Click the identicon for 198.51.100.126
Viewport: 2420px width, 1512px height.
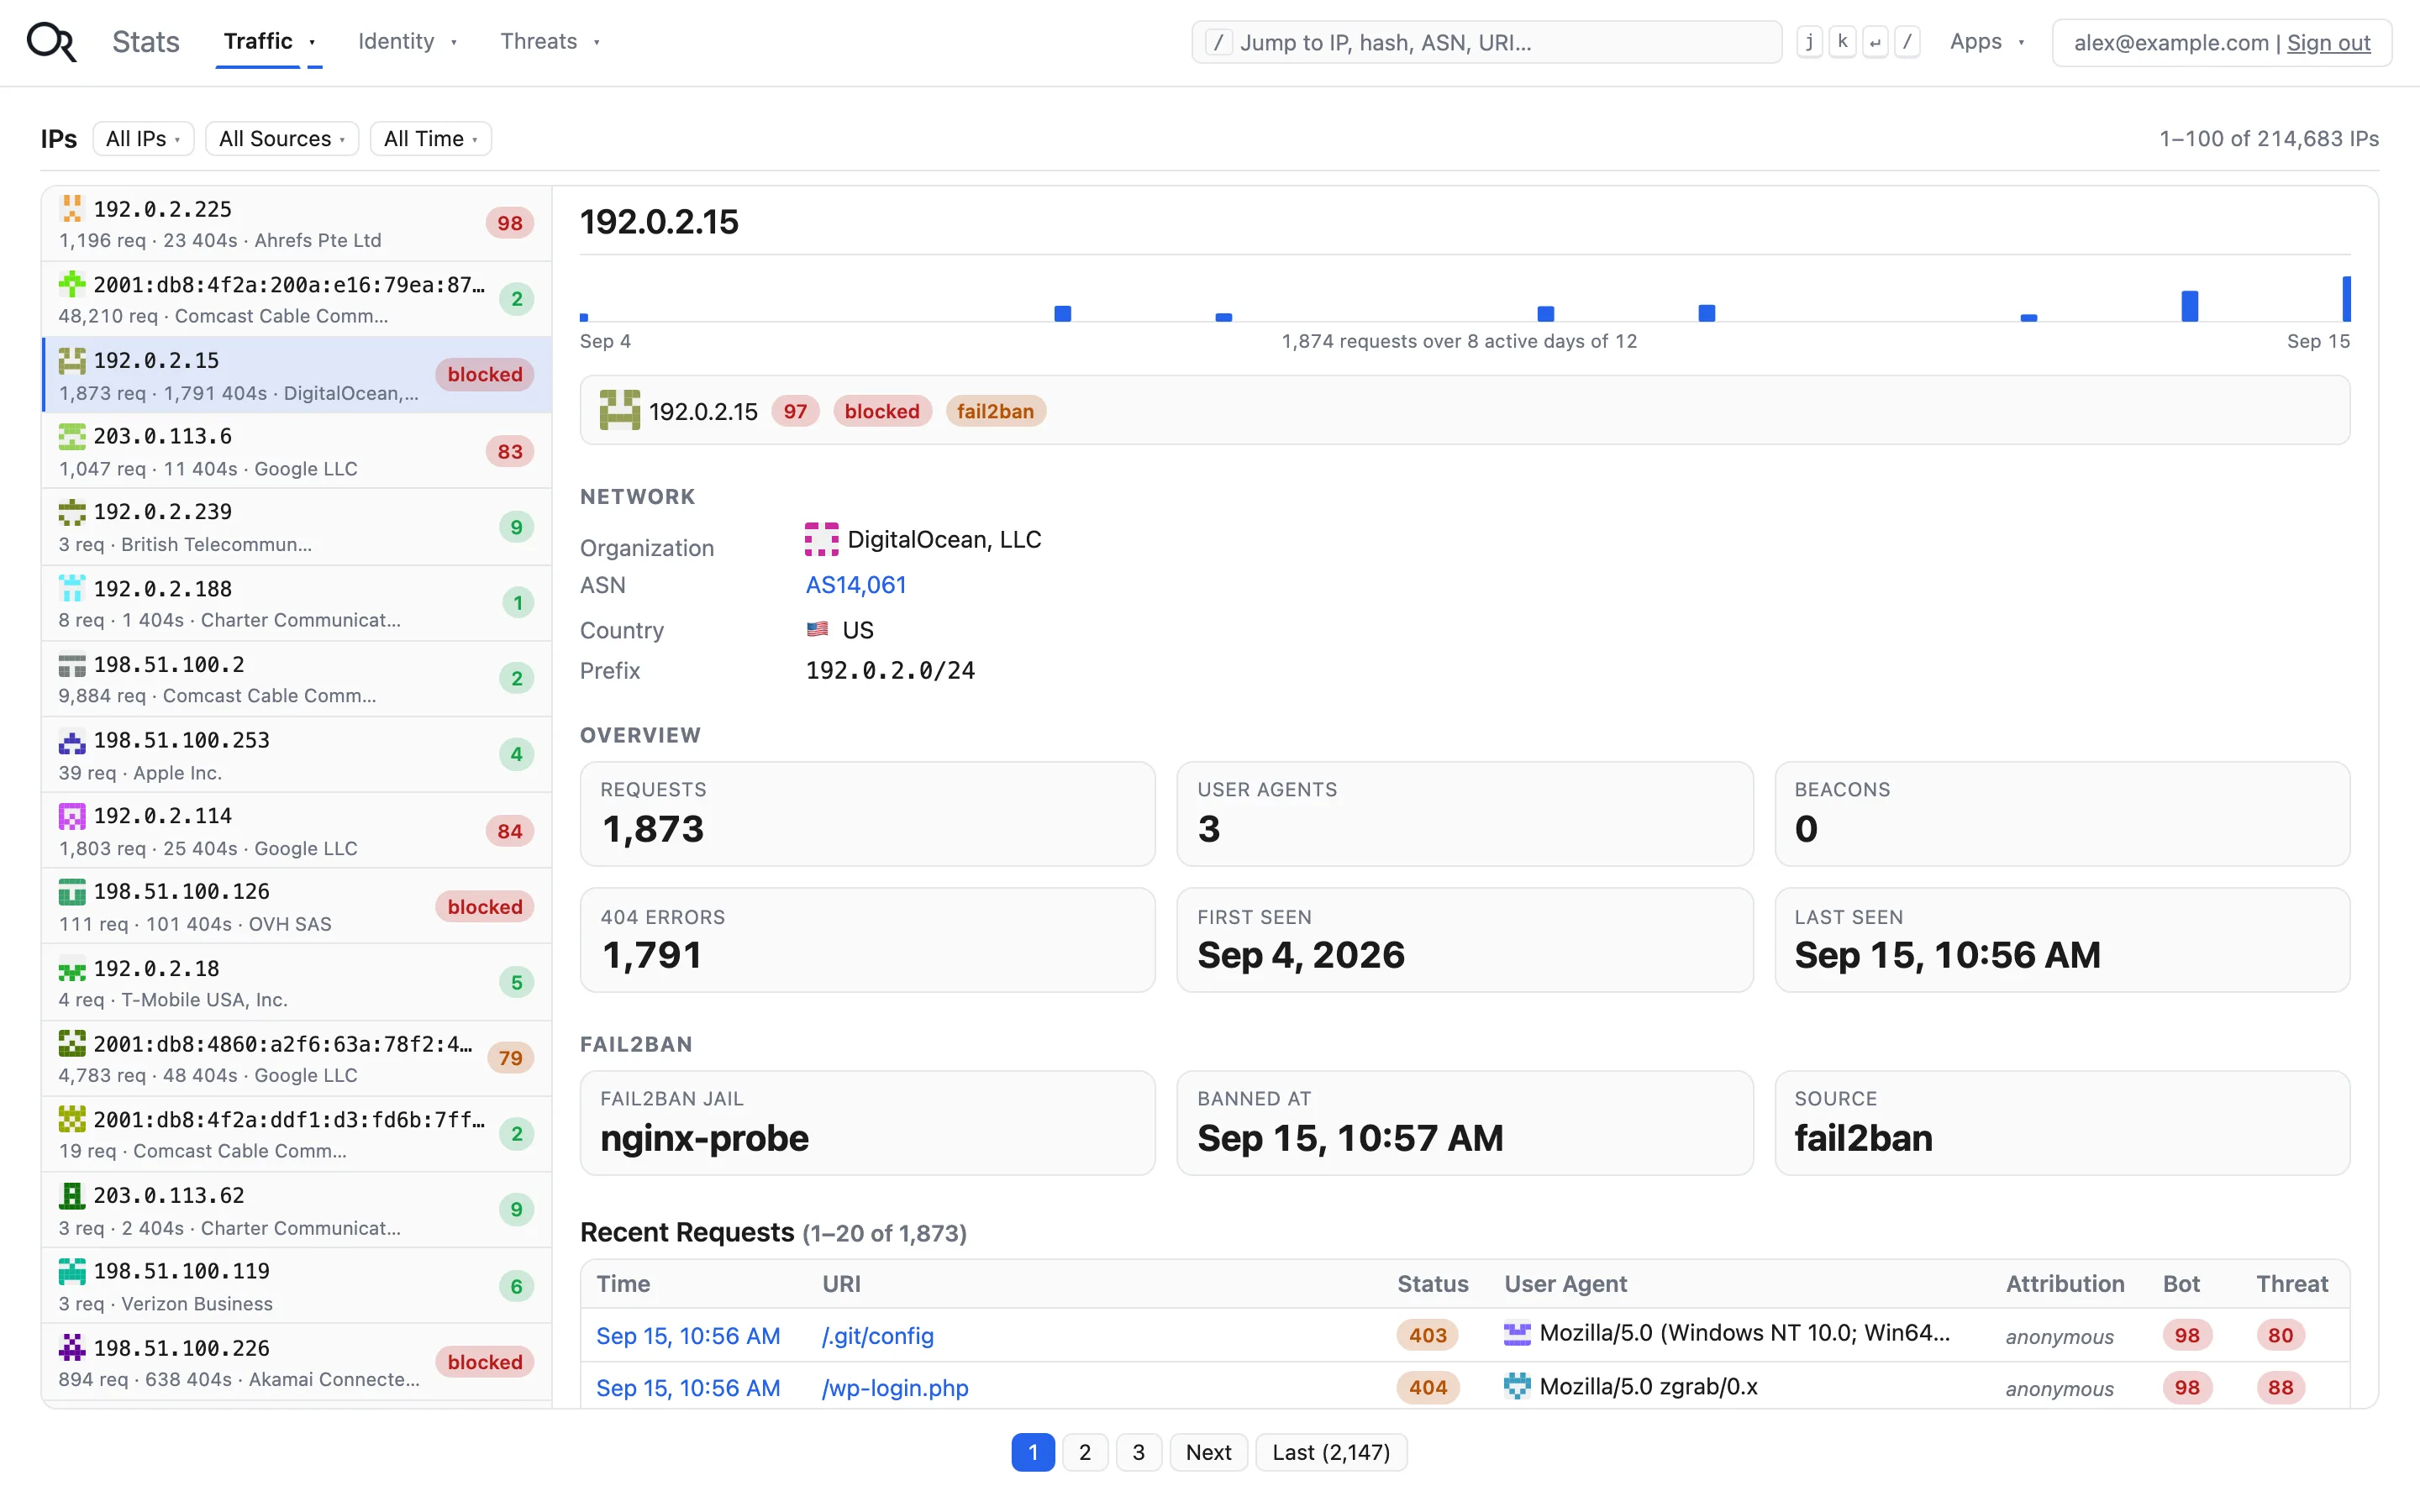click(x=72, y=891)
